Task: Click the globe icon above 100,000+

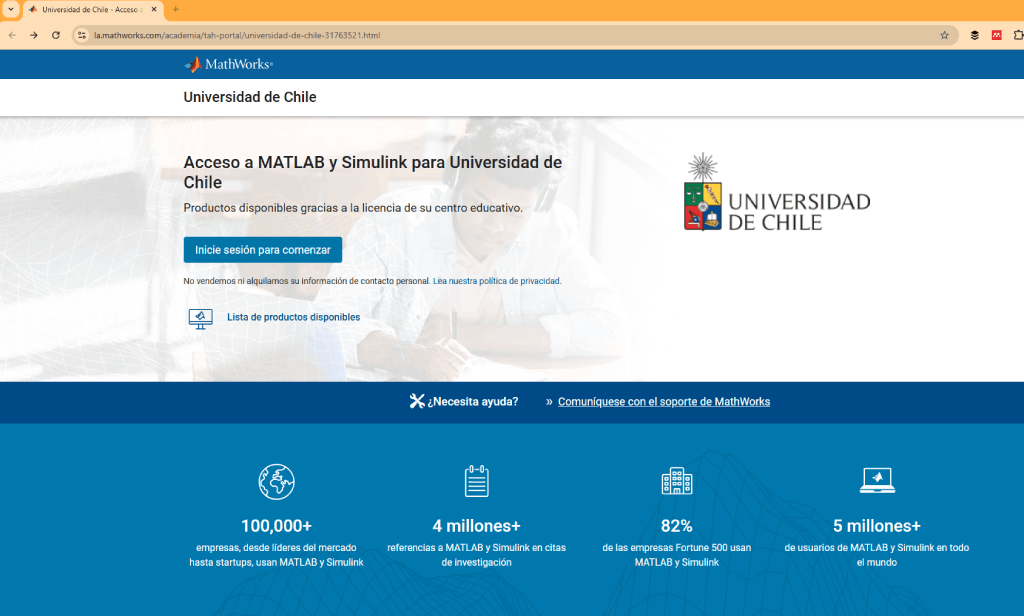Action: point(276,481)
